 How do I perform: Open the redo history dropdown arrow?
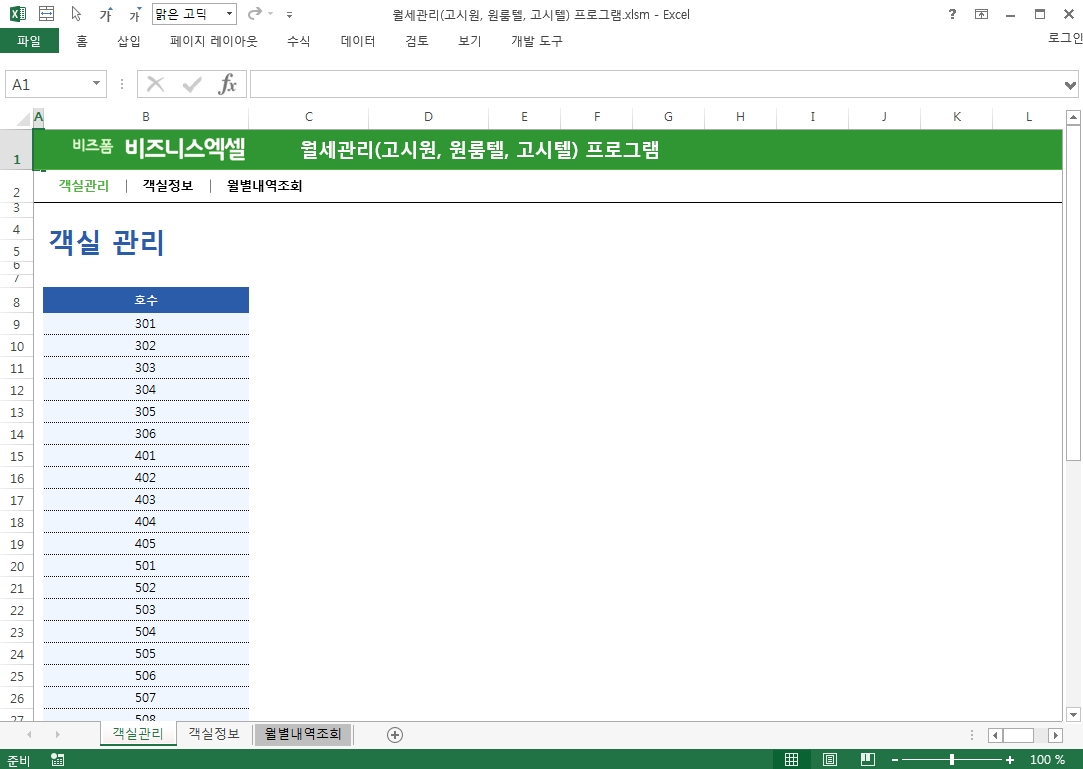pyautogui.click(x=271, y=14)
